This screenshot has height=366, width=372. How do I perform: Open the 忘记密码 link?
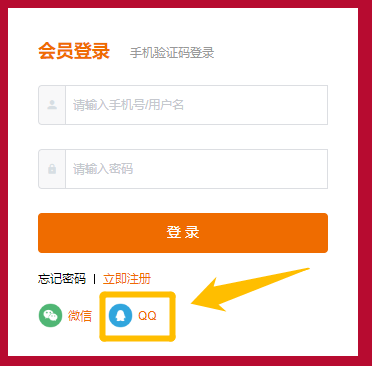pyautogui.click(x=62, y=279)
